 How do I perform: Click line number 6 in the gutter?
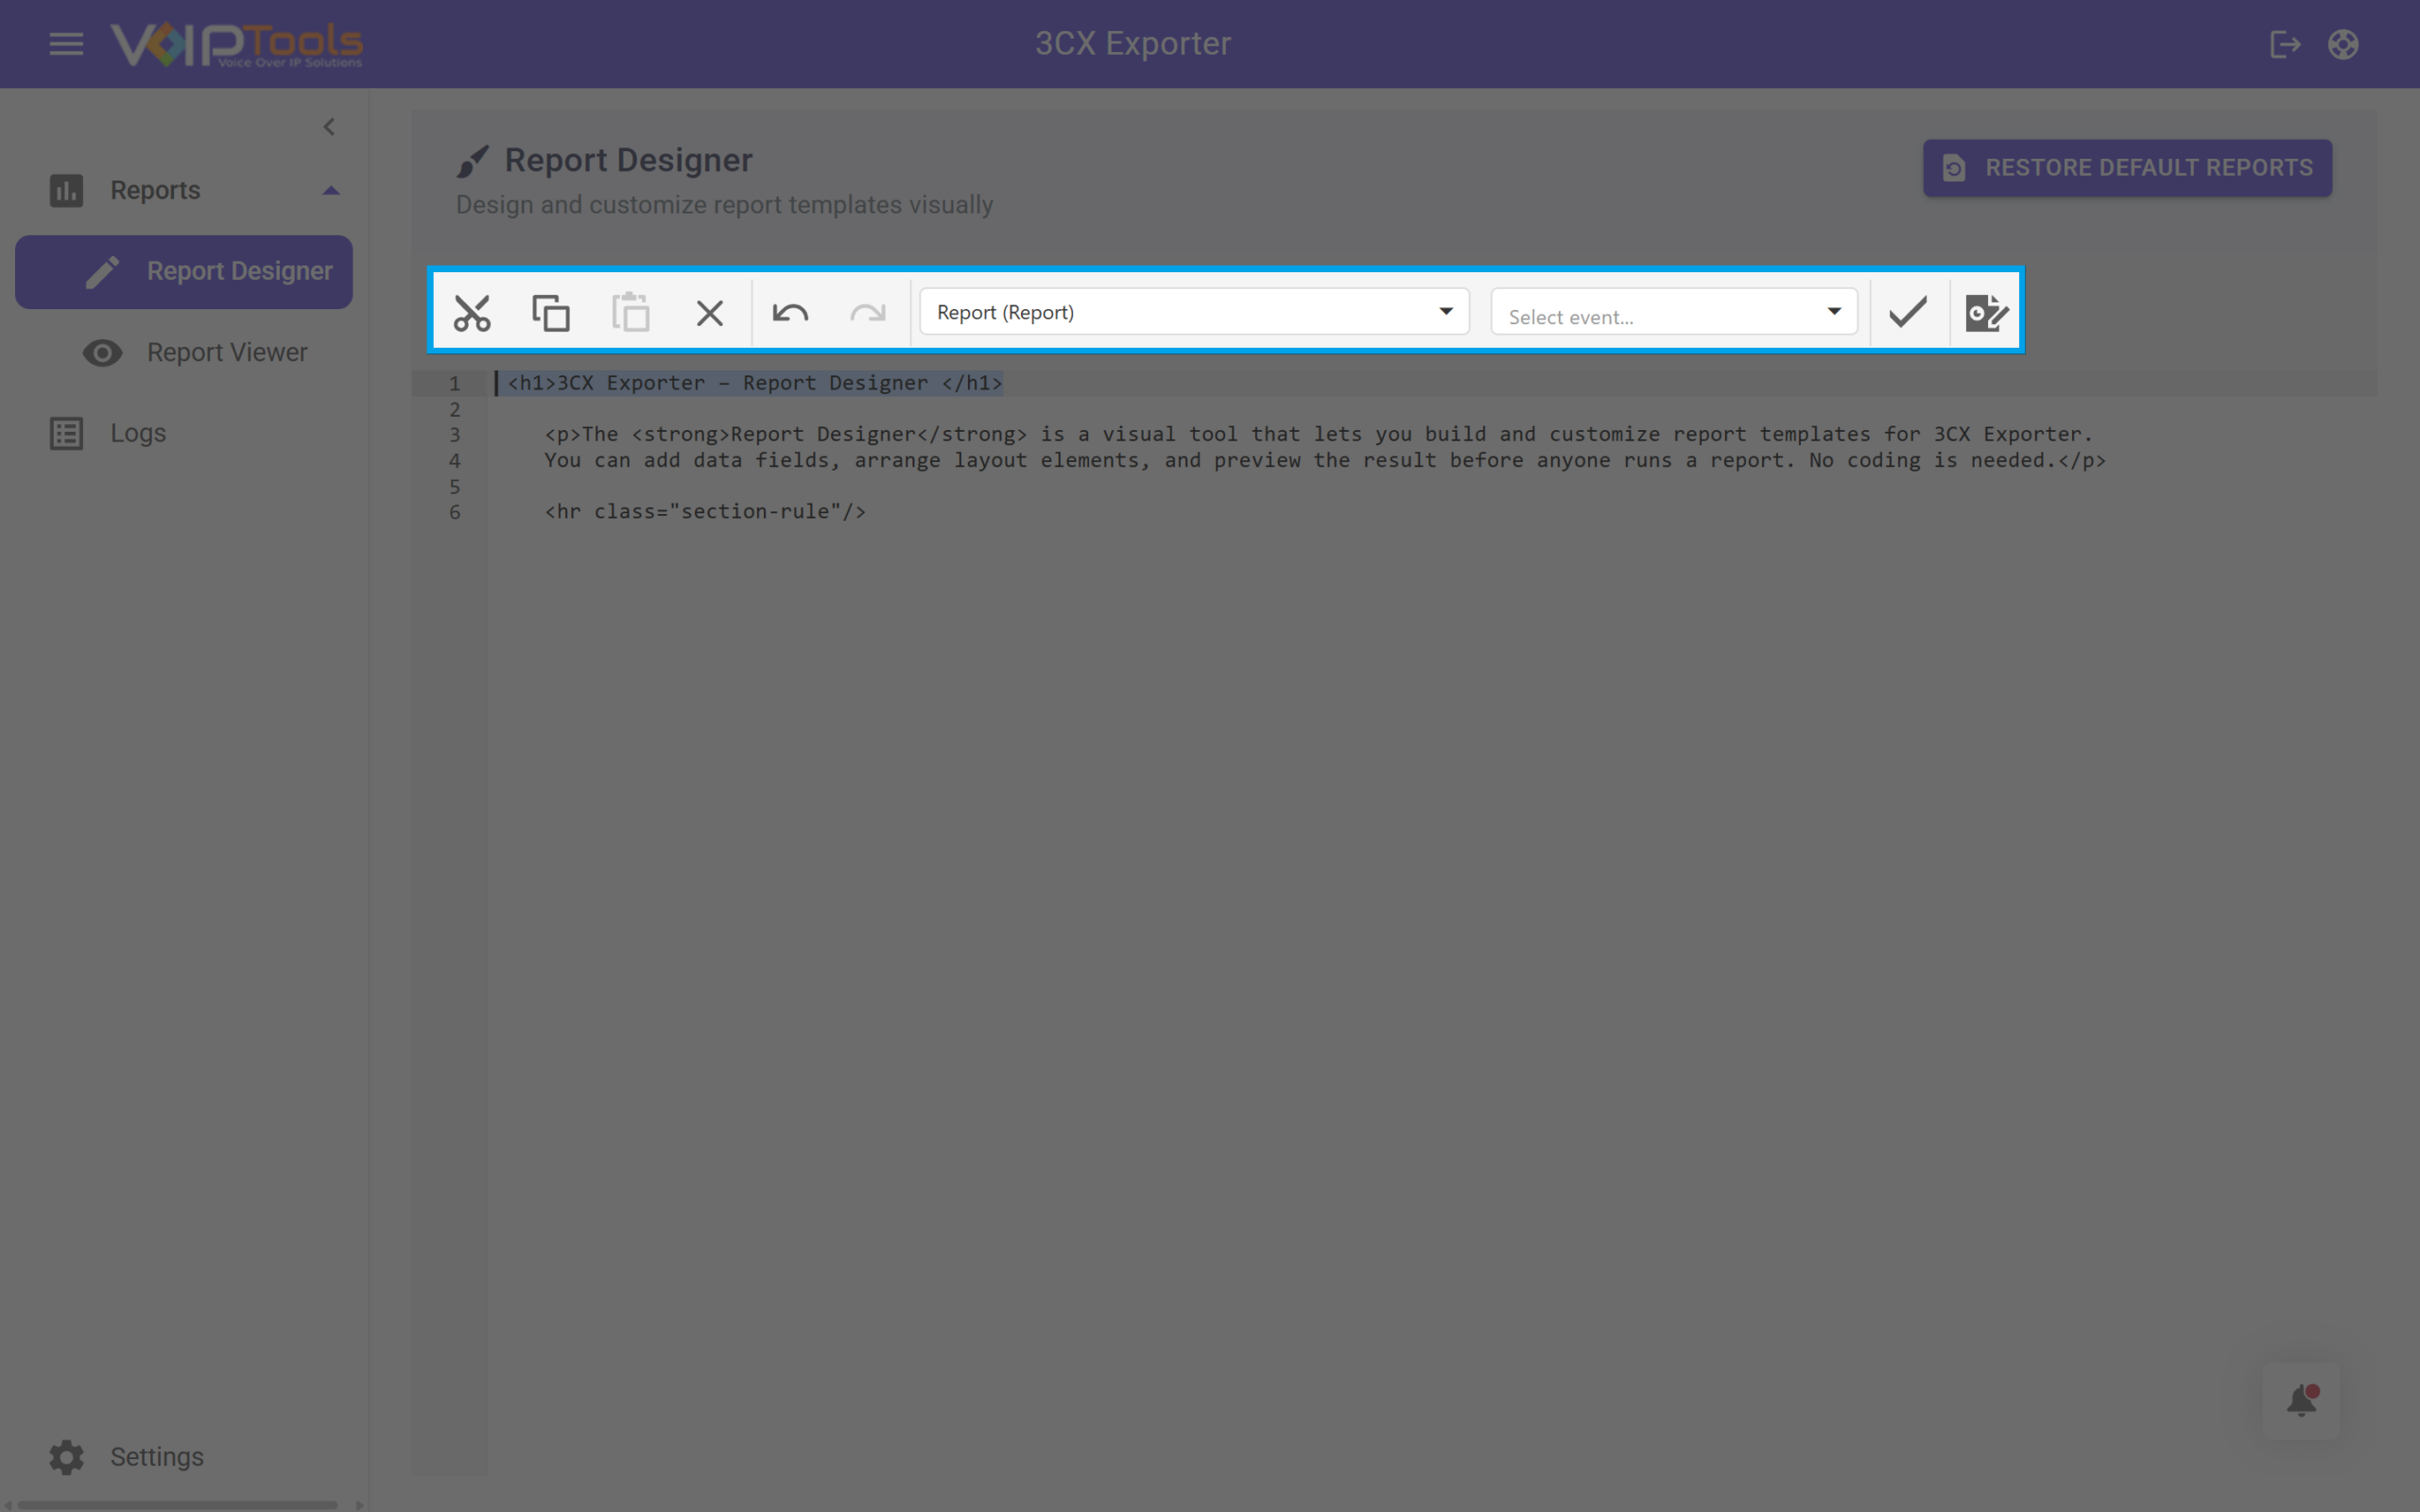[x=455, y=513]
